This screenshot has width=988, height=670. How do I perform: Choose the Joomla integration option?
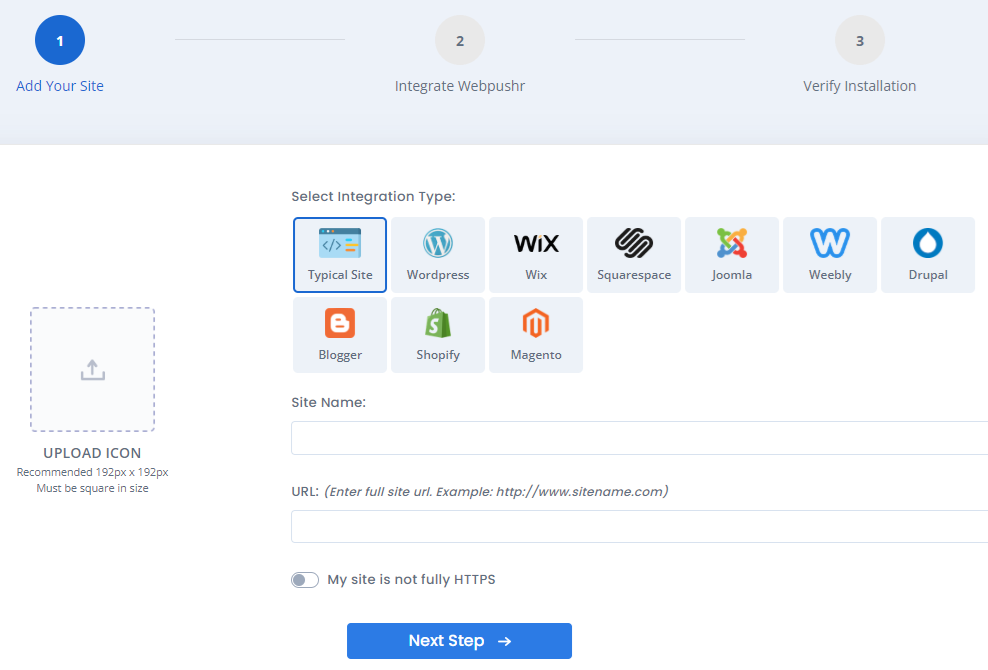pos(732,255)
